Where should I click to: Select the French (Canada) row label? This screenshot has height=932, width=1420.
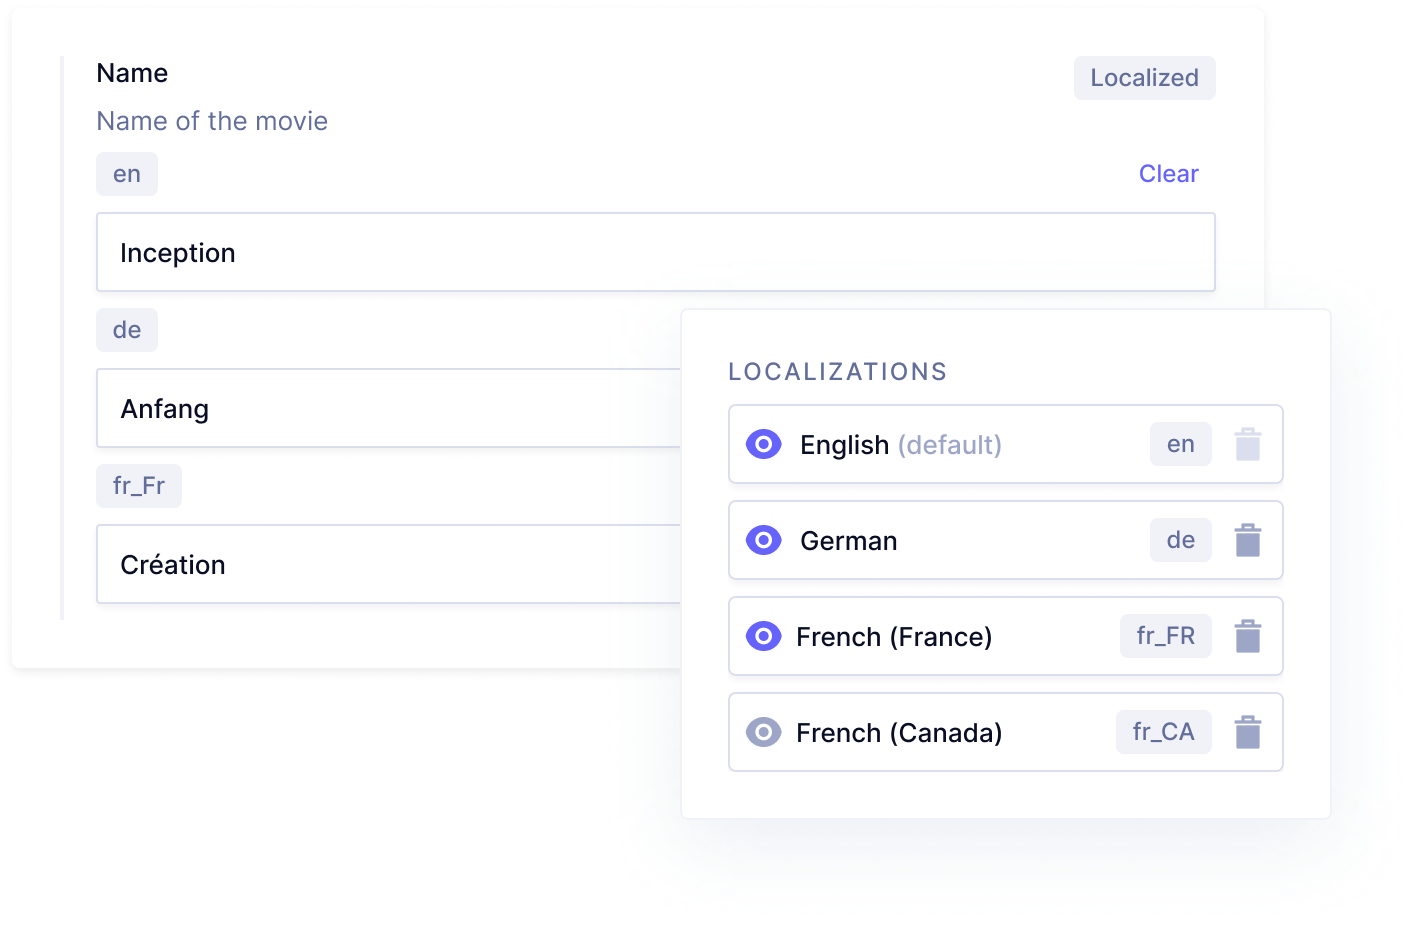(898, 733)
